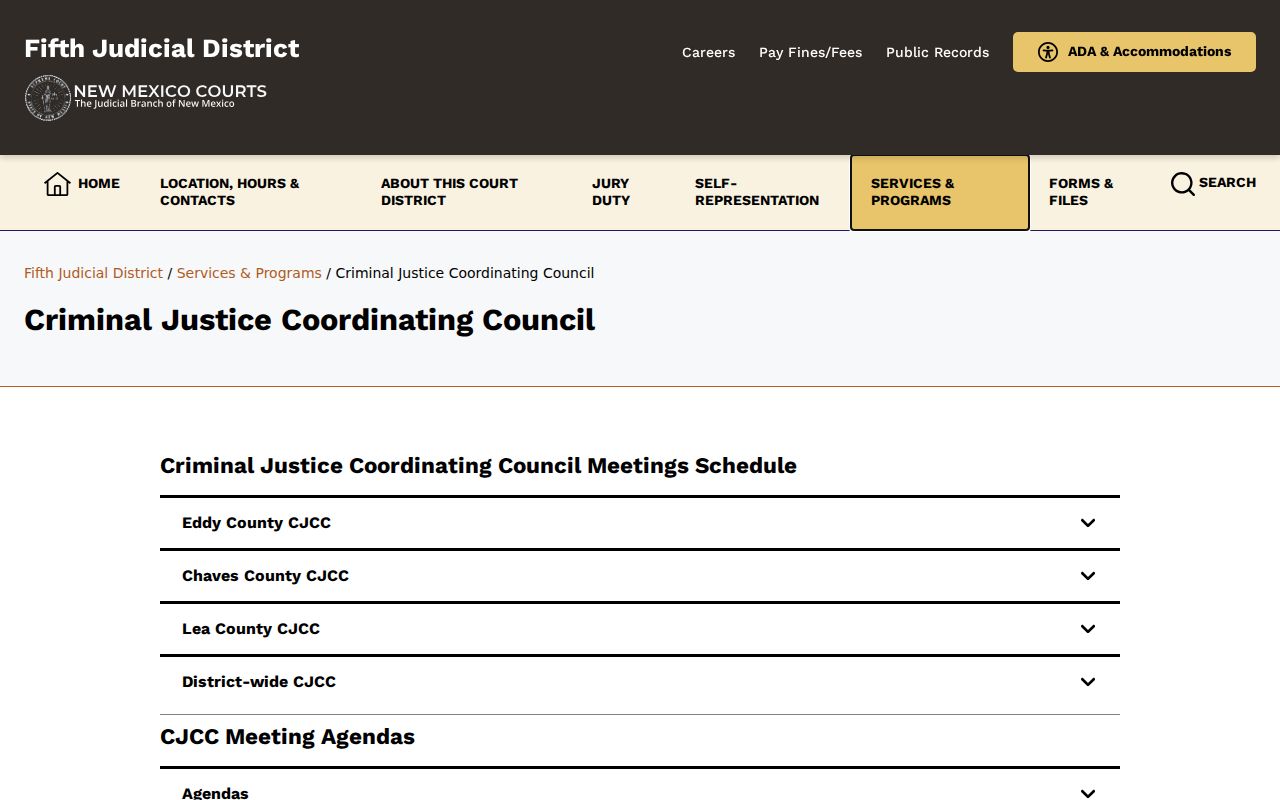Screen dimensions: 1280x800
Task: Click the Agendas row title
Action: [215, 793]
